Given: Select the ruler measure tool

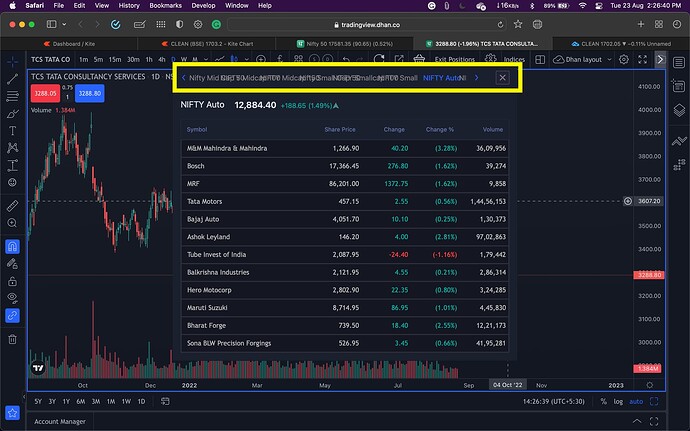Looking at the screenshot, I should [12, 206].
